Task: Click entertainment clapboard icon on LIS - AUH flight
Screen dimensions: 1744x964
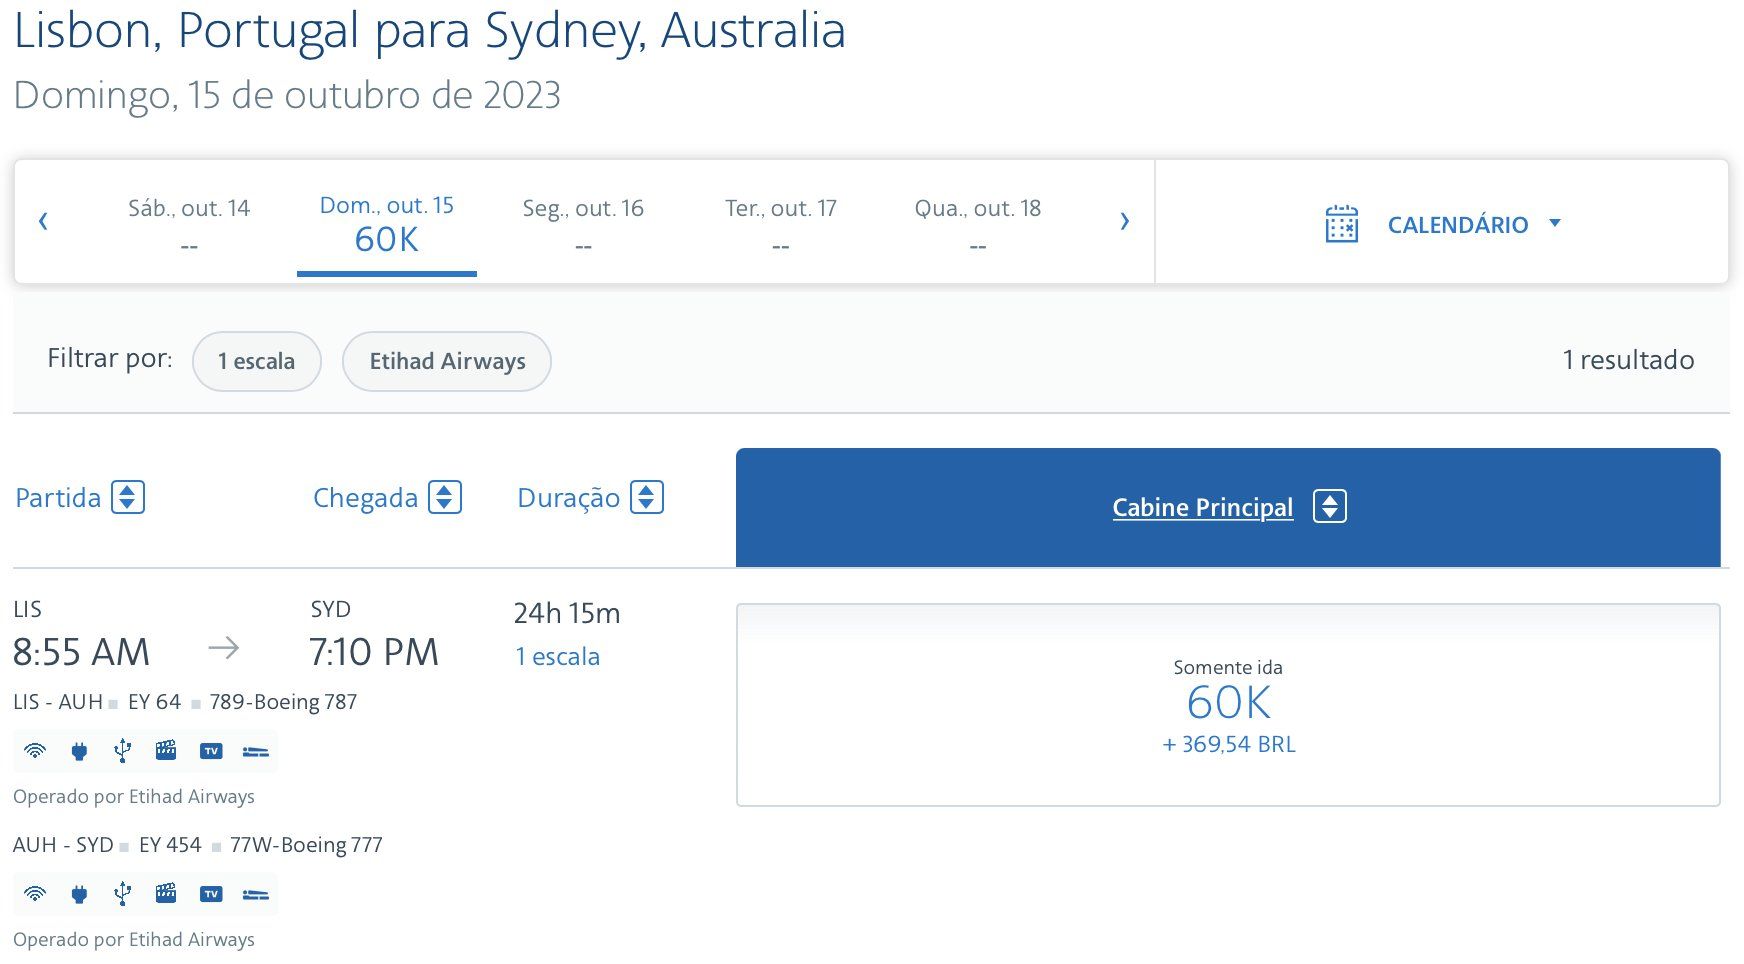Action: (166, 751)
